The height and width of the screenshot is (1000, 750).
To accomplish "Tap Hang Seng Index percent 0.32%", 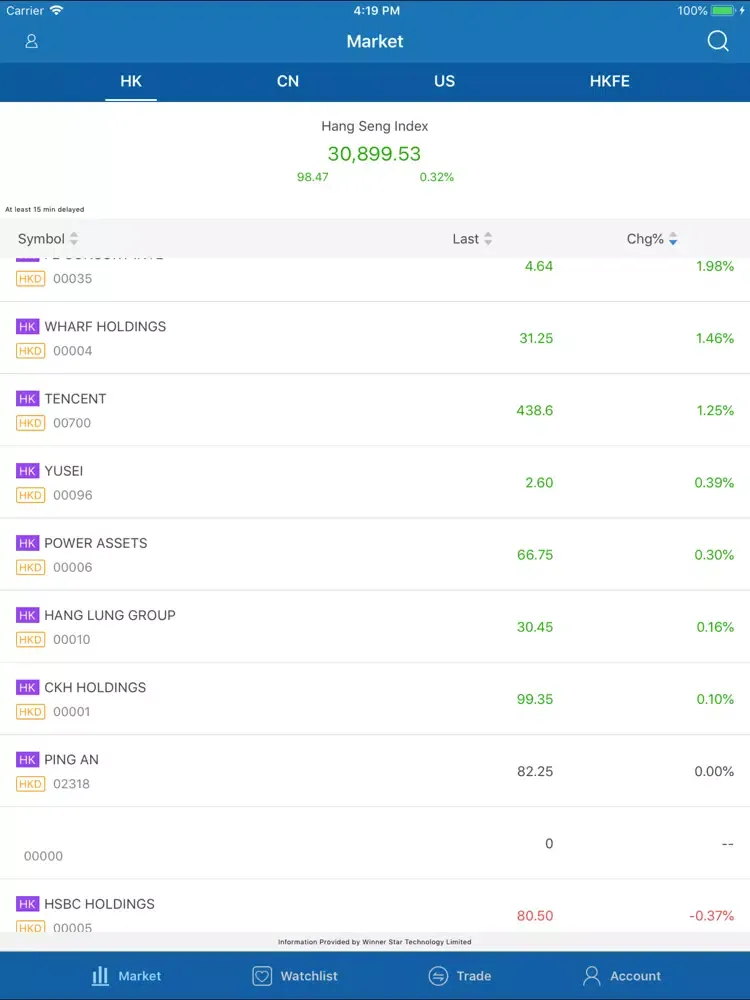I will [x=437, y=177].
